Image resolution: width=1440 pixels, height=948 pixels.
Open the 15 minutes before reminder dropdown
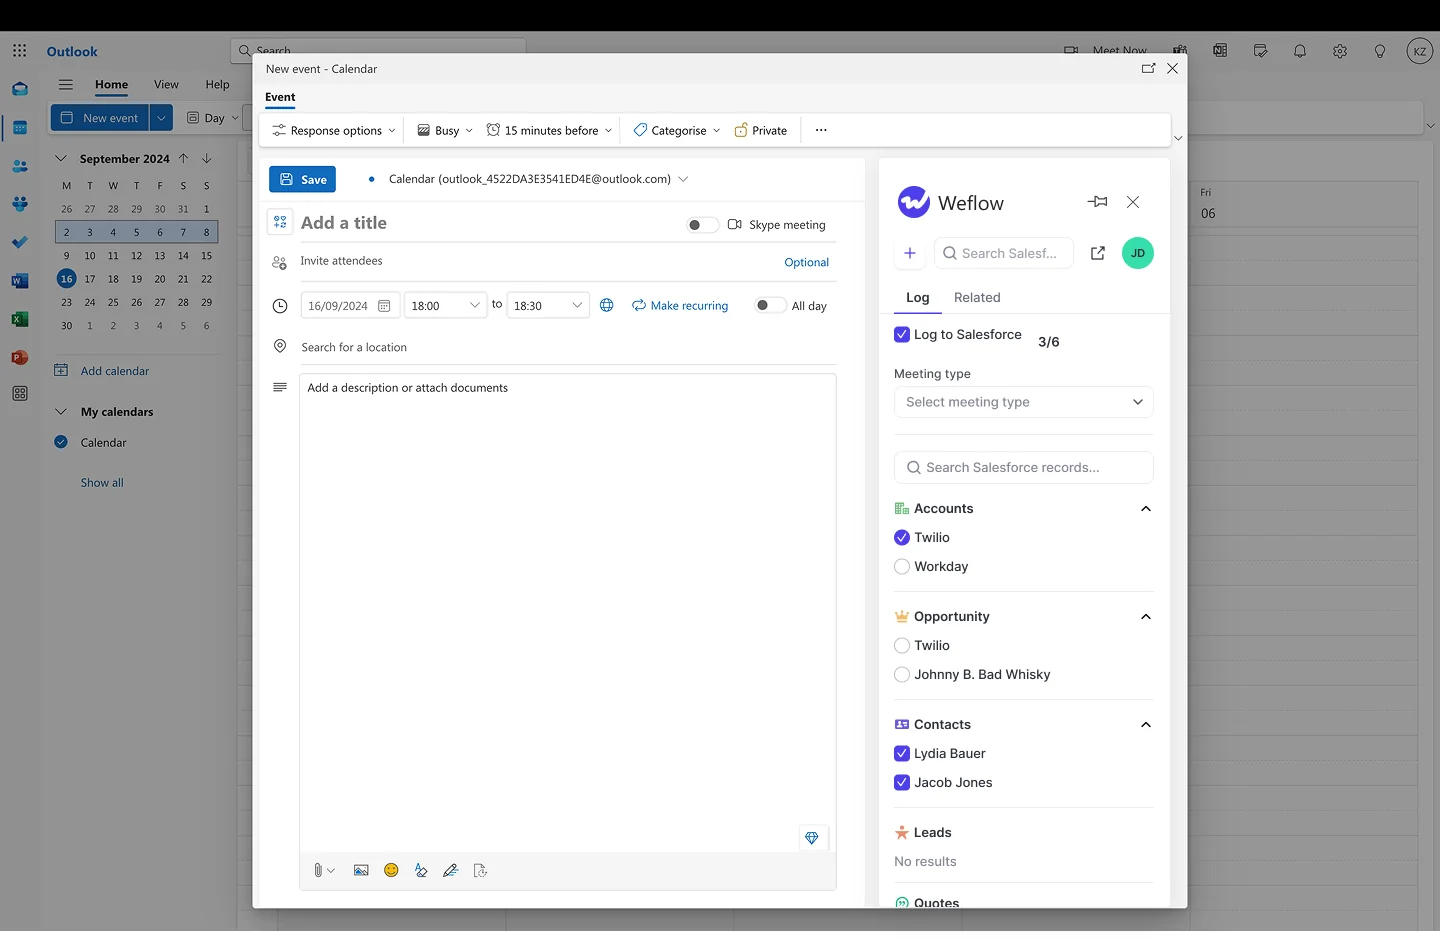pos(549,130)
